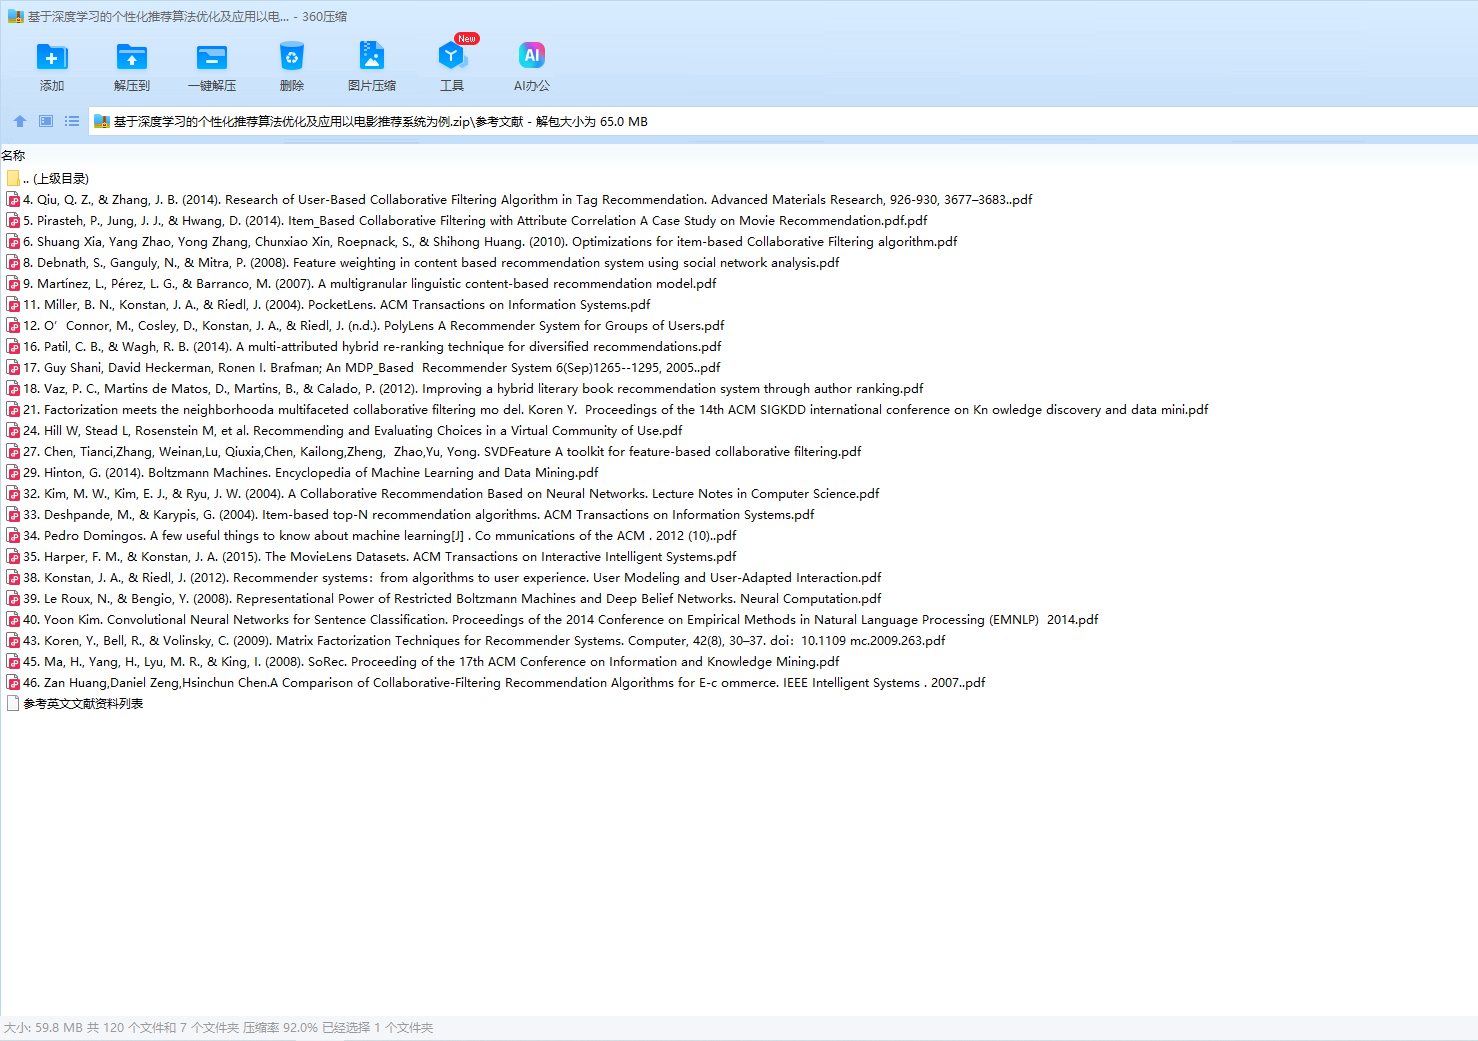1478x1041 pixels.
Task: Click the PDF icon of the Qiu file
Action: pyautogui.click(x=13, y=200)
